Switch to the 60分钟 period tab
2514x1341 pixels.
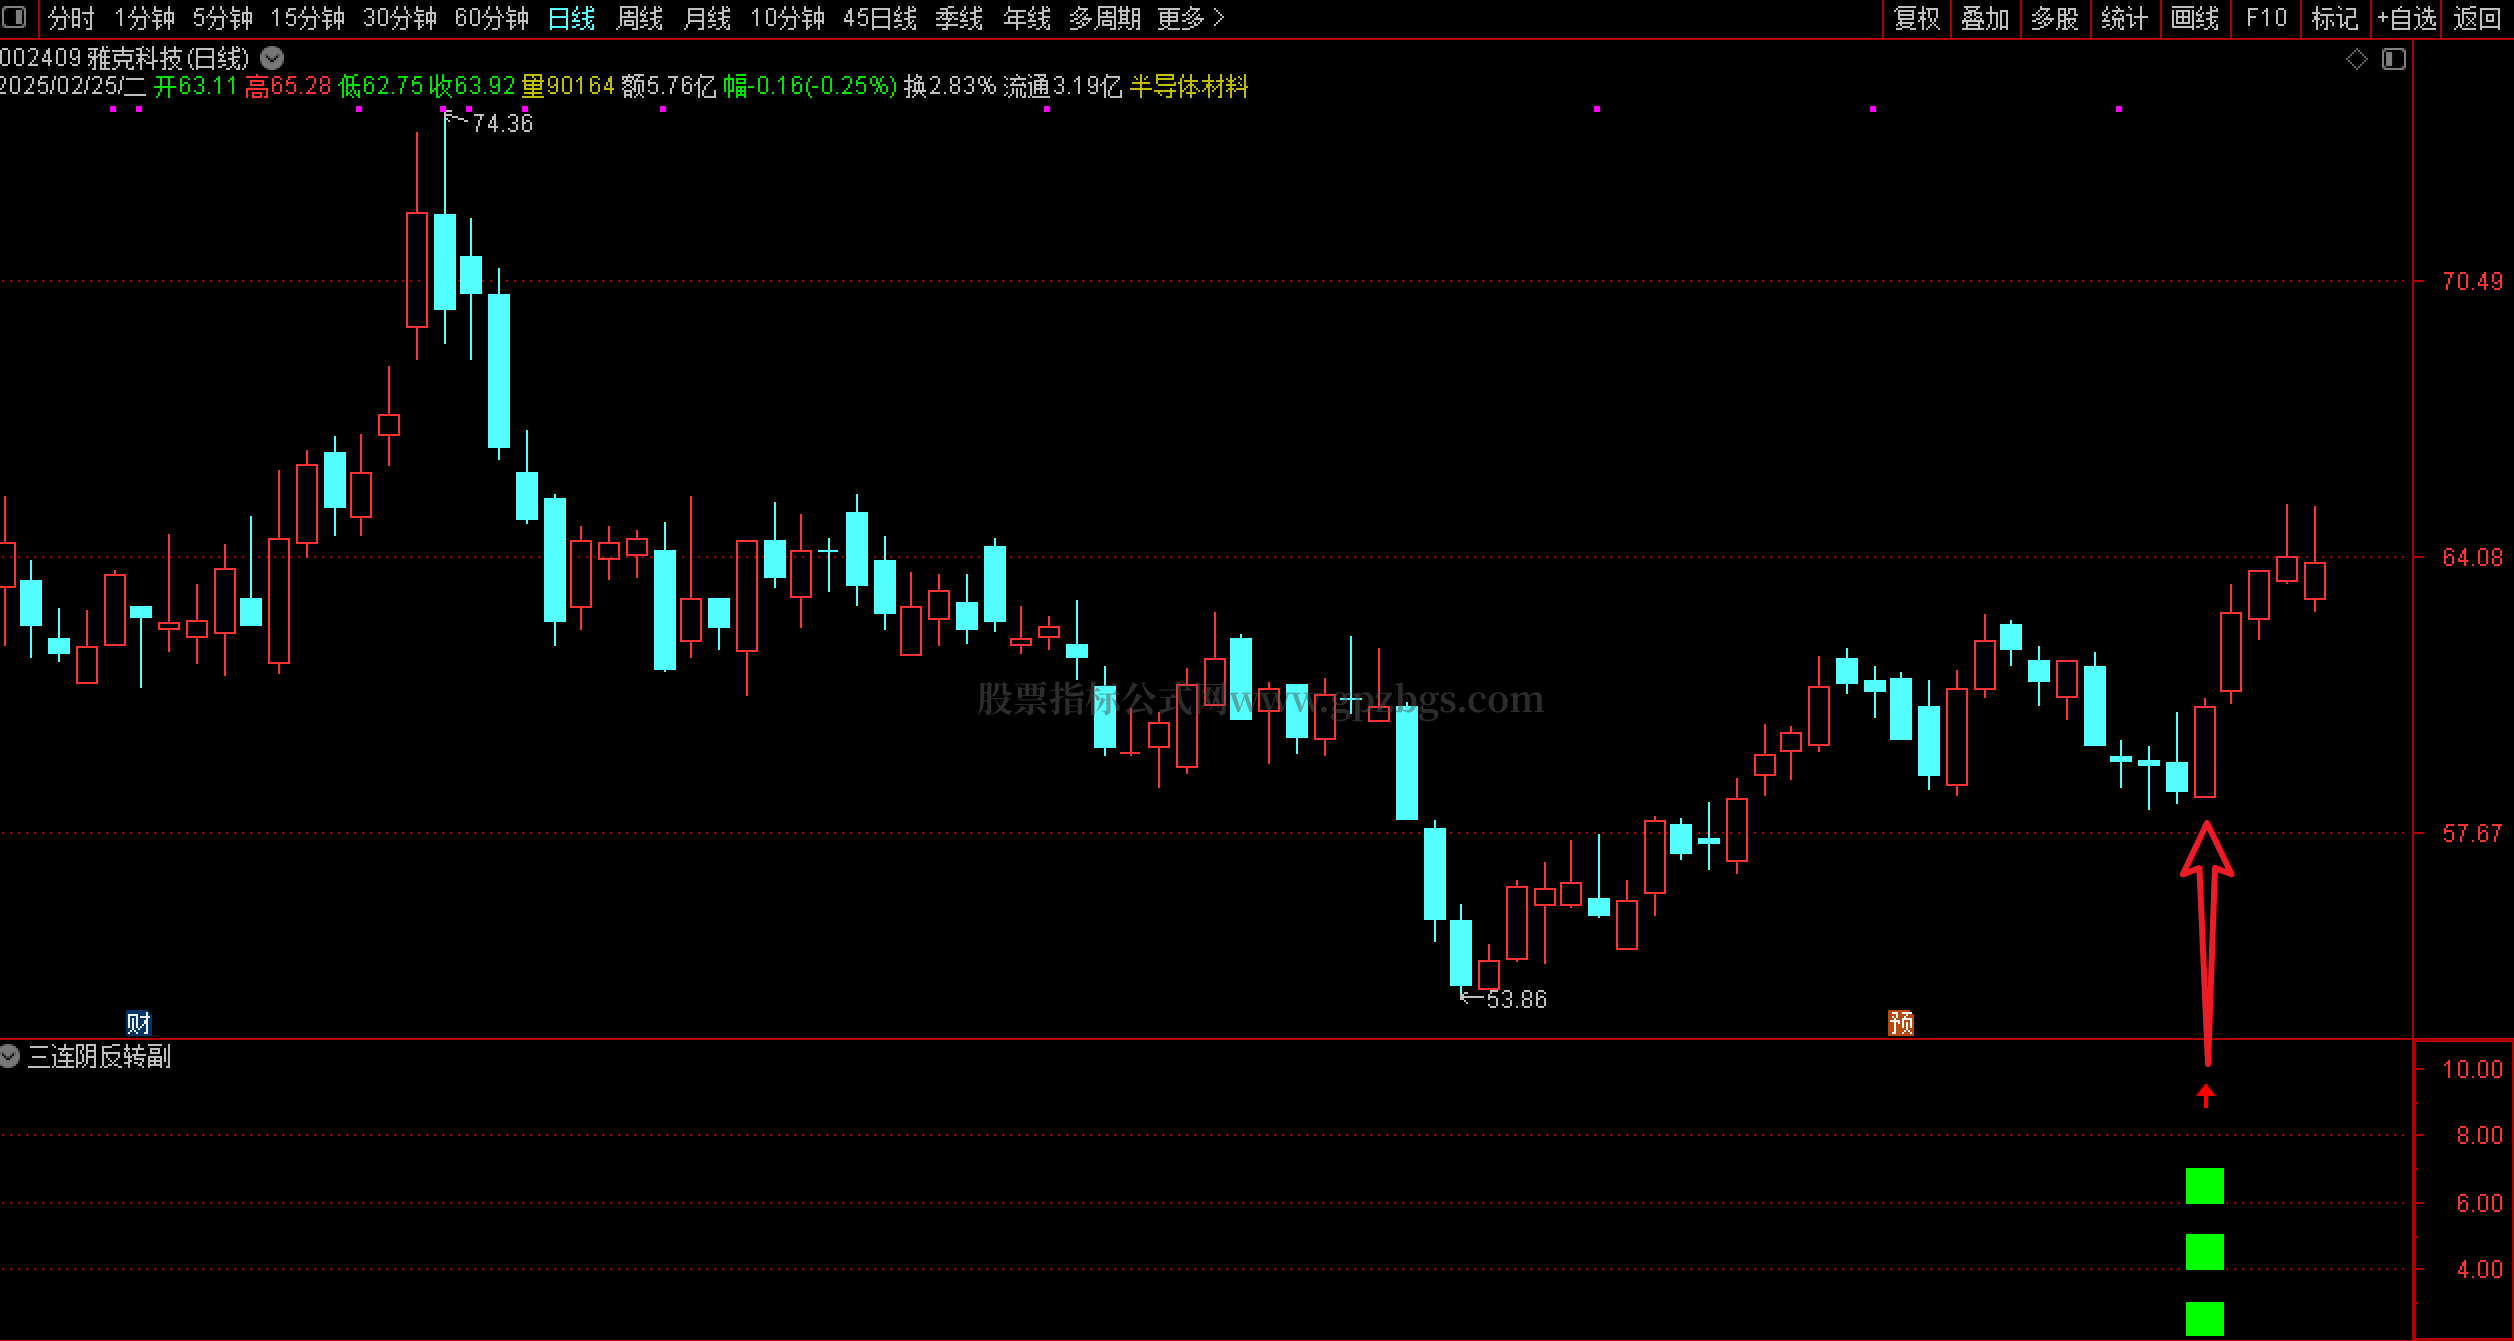(491, 18)
